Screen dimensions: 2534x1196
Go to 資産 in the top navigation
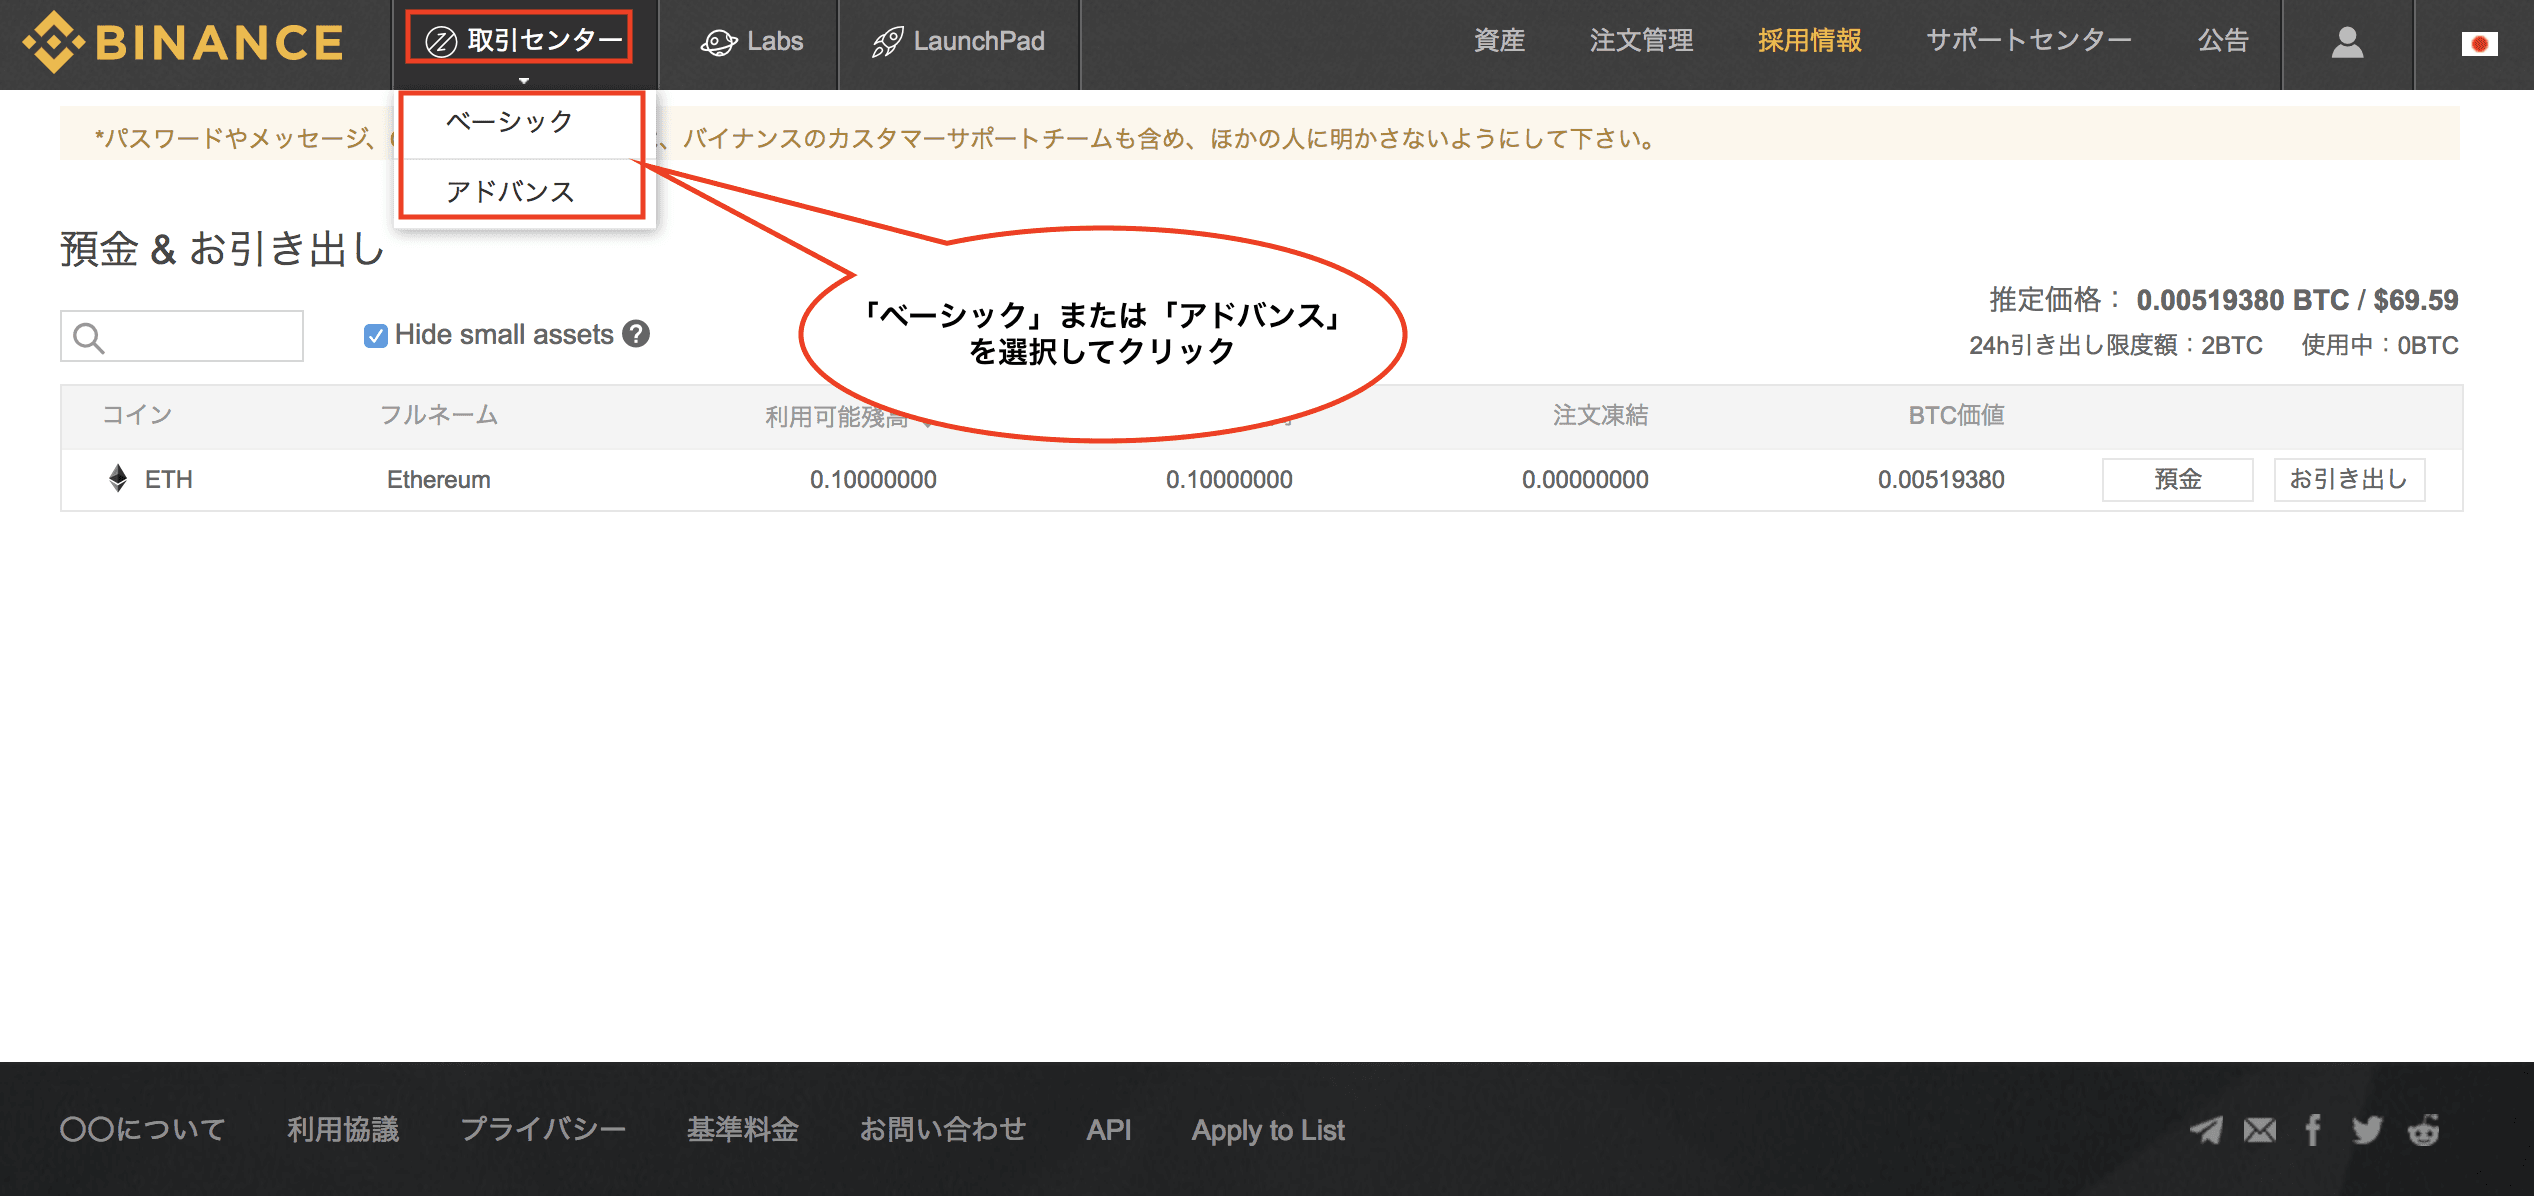1499,41
